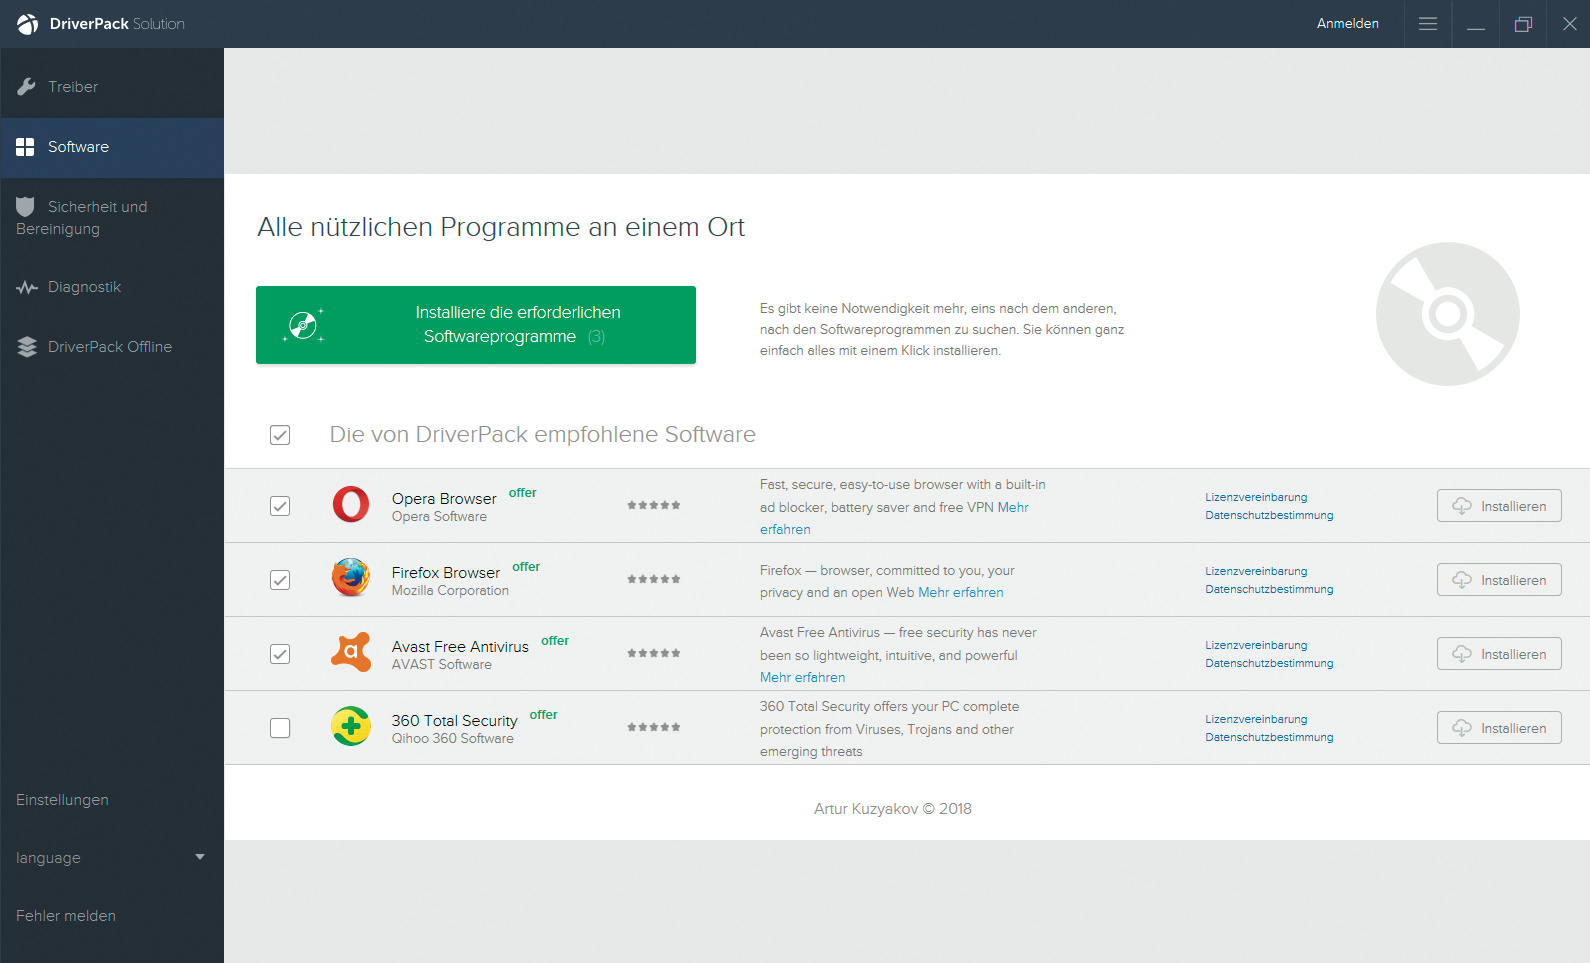Viewport: 1590px width, 963px height.
Task: Click the 'Artur Kuzyakov © 2018' footer text
Action: pos(893,809)
